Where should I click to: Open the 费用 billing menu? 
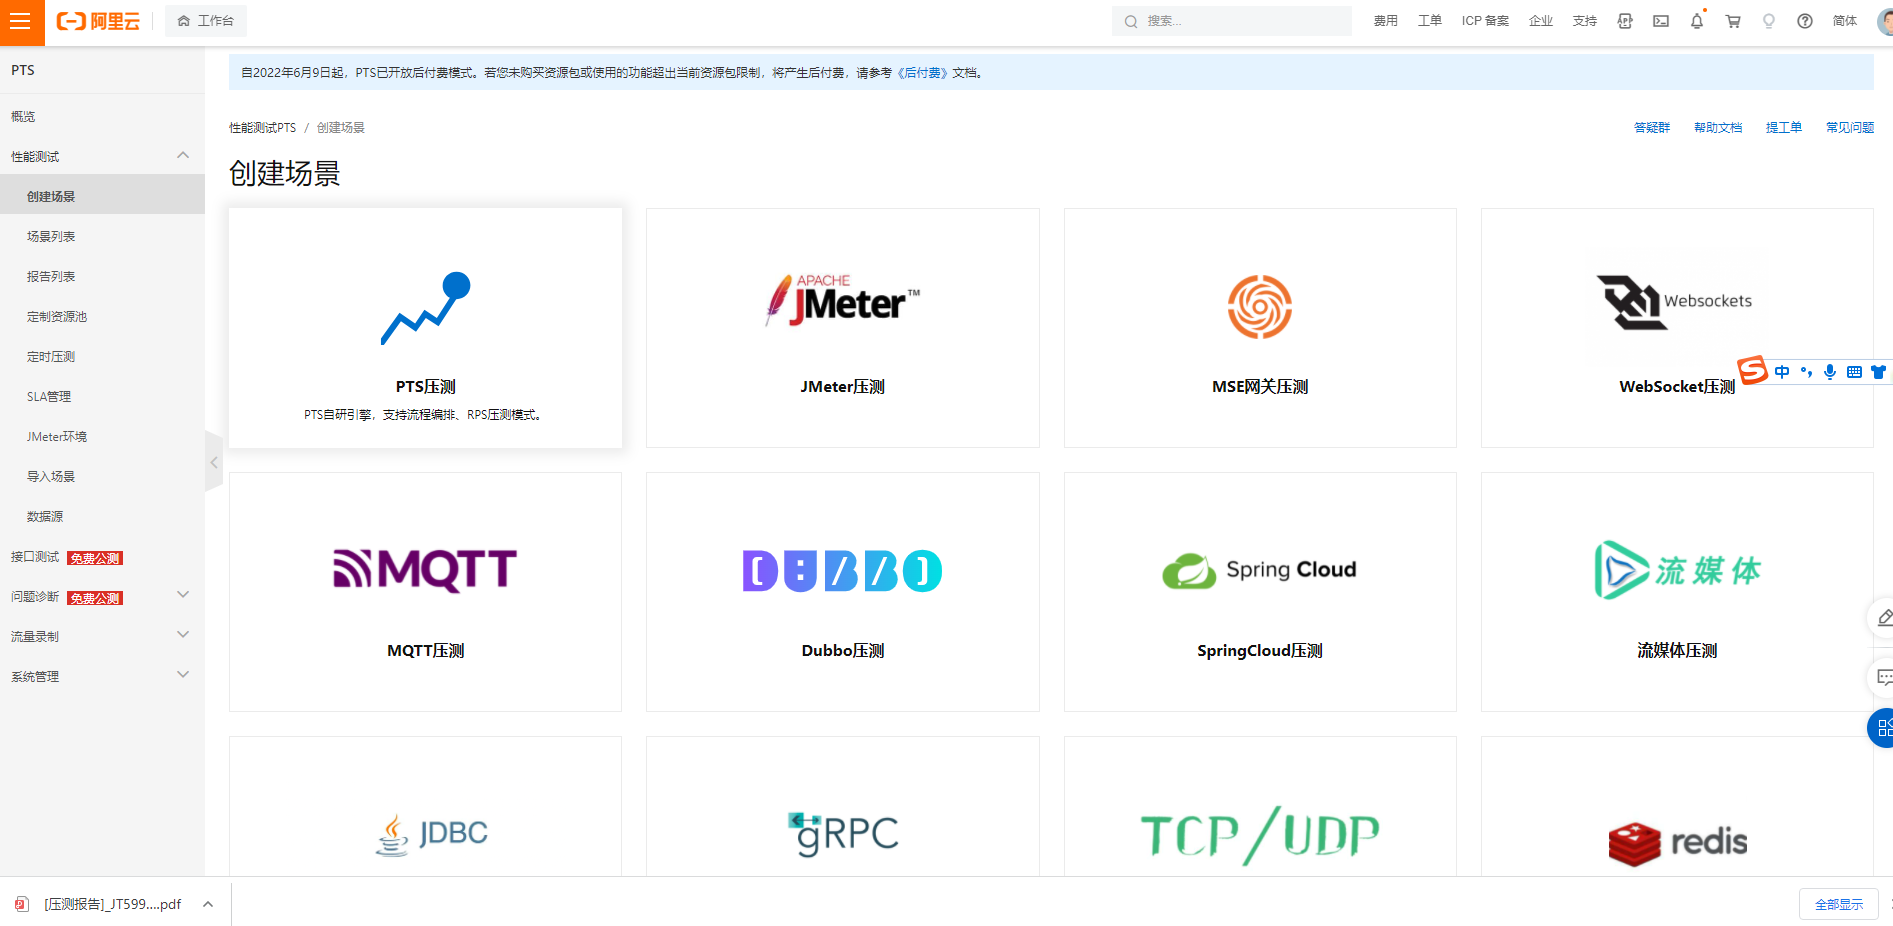tap(1385, 21)
